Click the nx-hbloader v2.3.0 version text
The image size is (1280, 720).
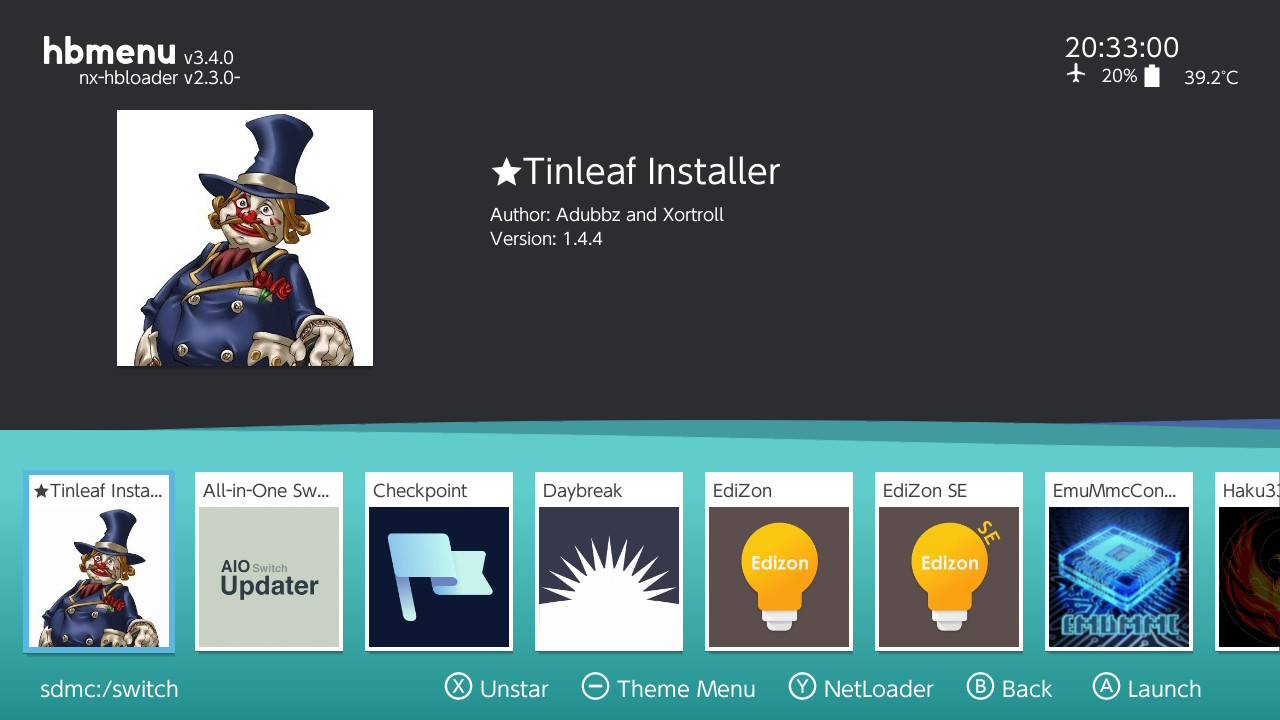click(x=159, y=78)
